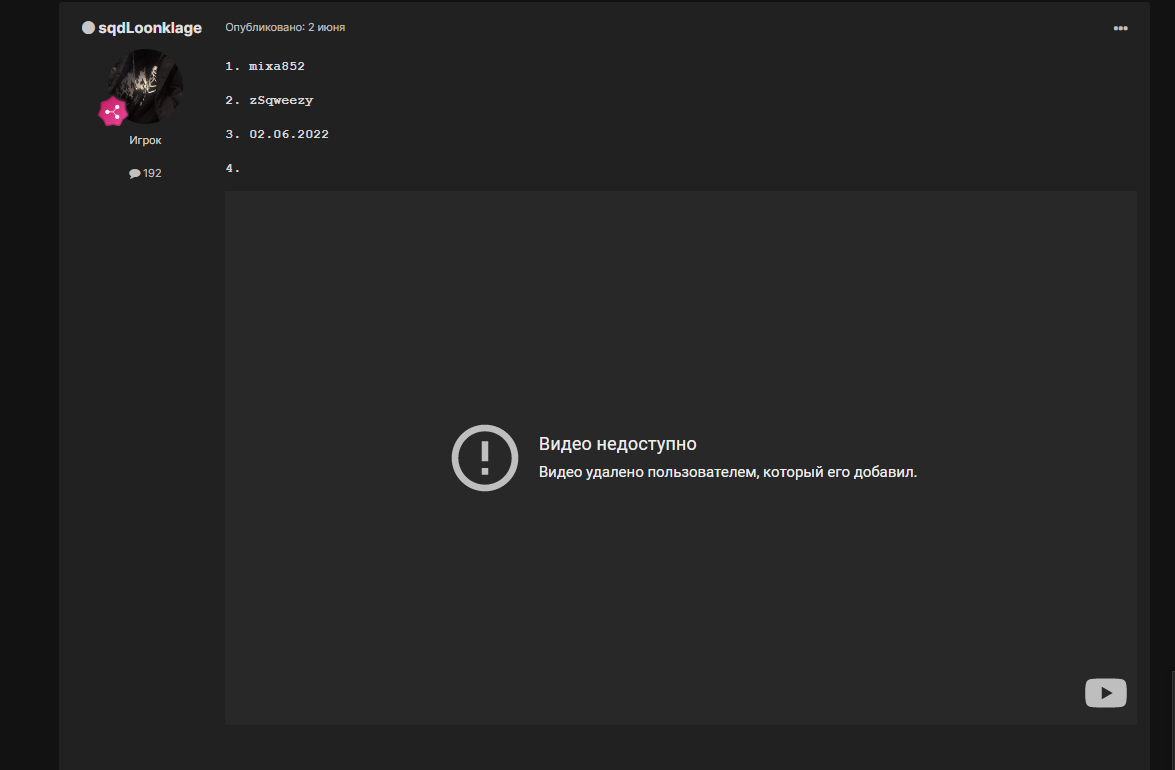Click the text 'Видео удалено пользователем, который его добавил.'

tap(728, 472)
